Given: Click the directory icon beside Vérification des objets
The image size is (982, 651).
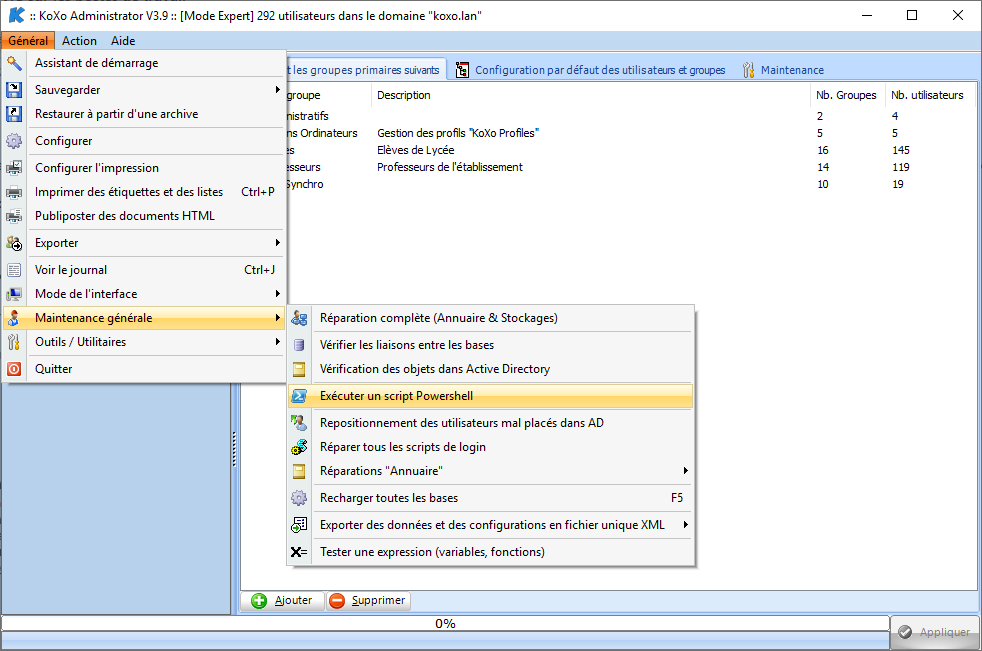Looking at the screenshot, I should 299,369.
